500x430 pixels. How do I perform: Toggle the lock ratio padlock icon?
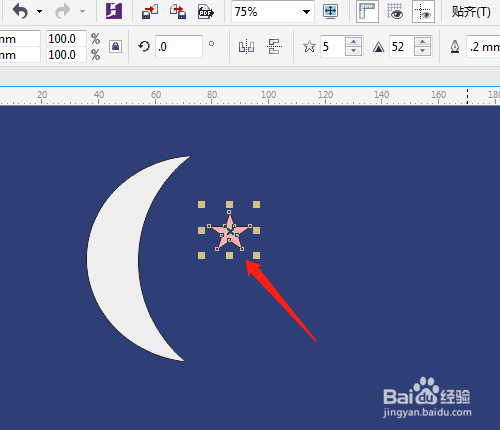[x=115, y=46]
